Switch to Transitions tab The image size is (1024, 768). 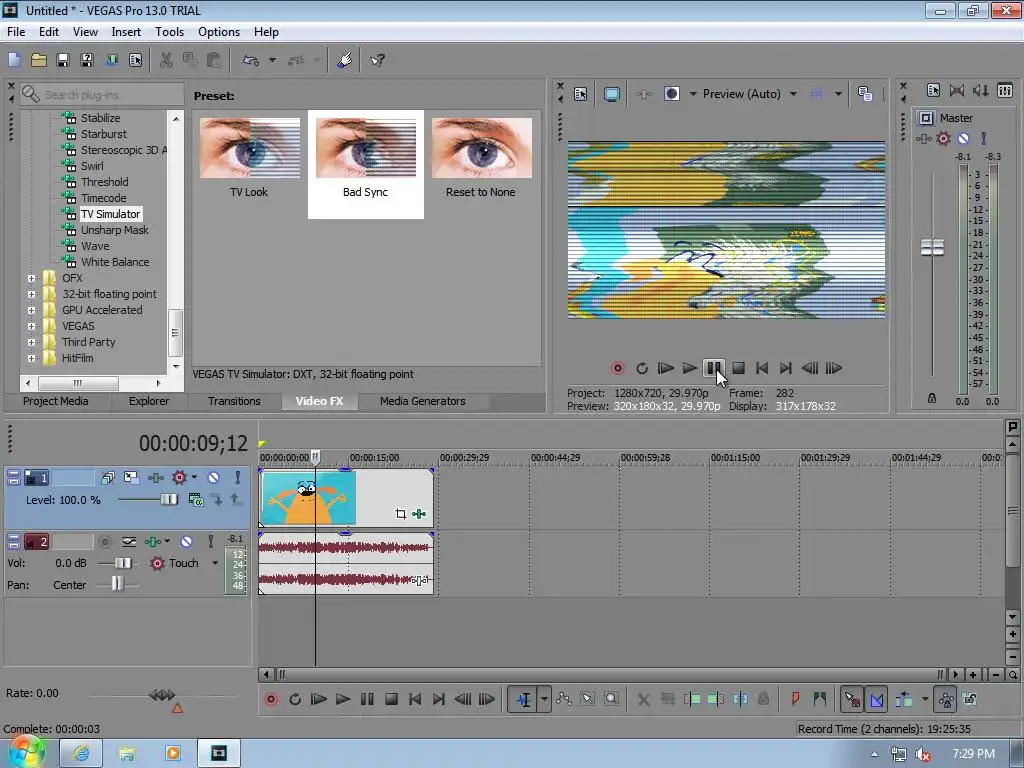pos(234,401)
